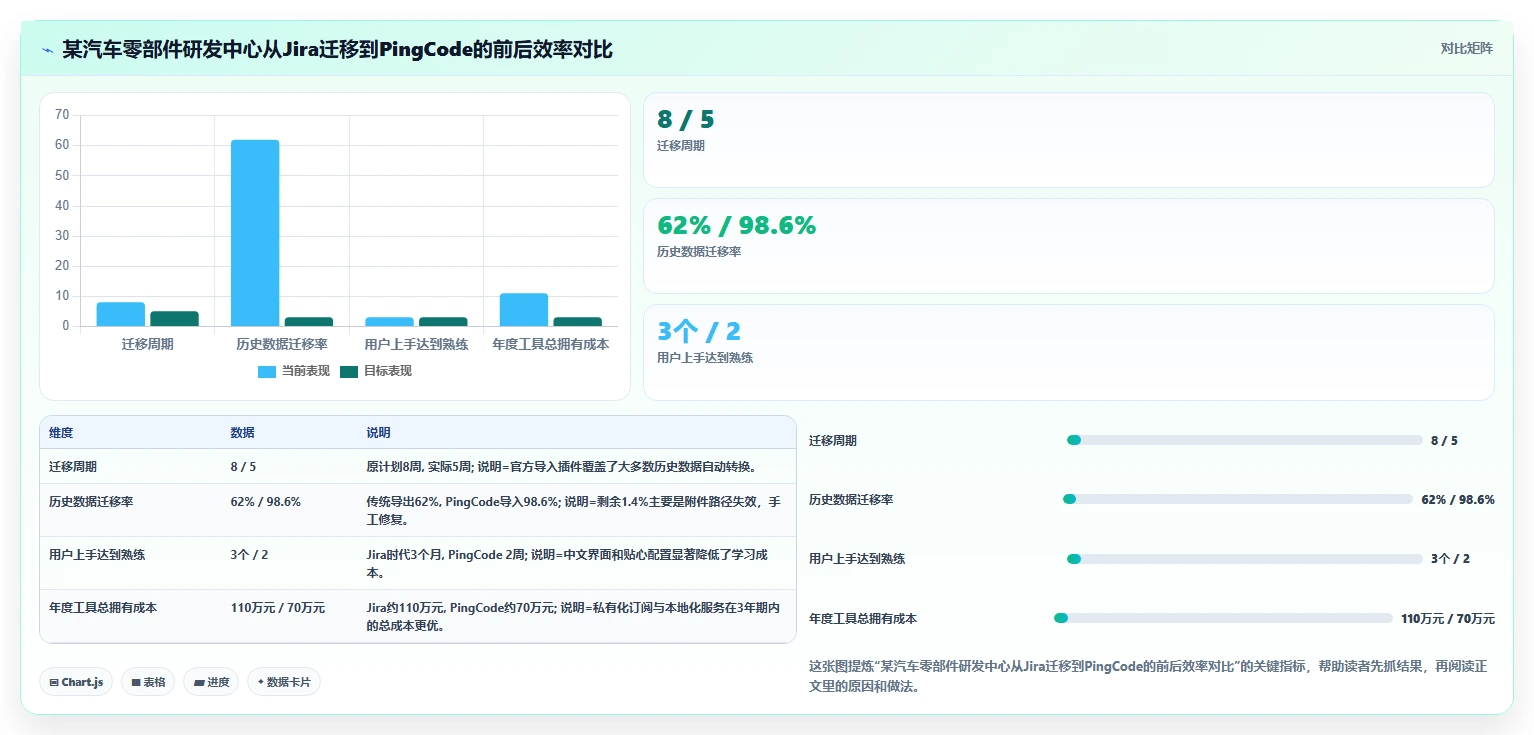
Task: Click the 迁移周期 chart axis label
Action: [147, 344]
